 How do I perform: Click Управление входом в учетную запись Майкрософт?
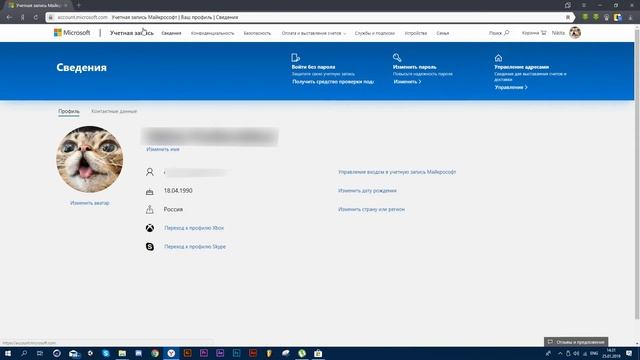coord(397,172)
